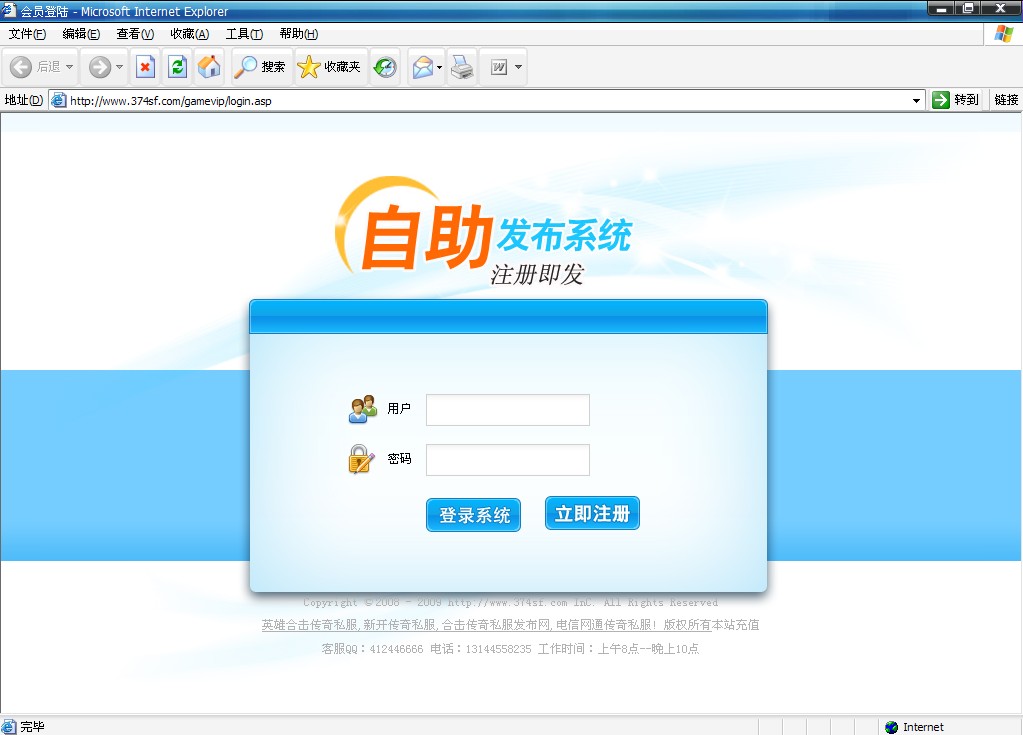
Task: Refresh the page using the toolbar icon
Action: [178, 66]
